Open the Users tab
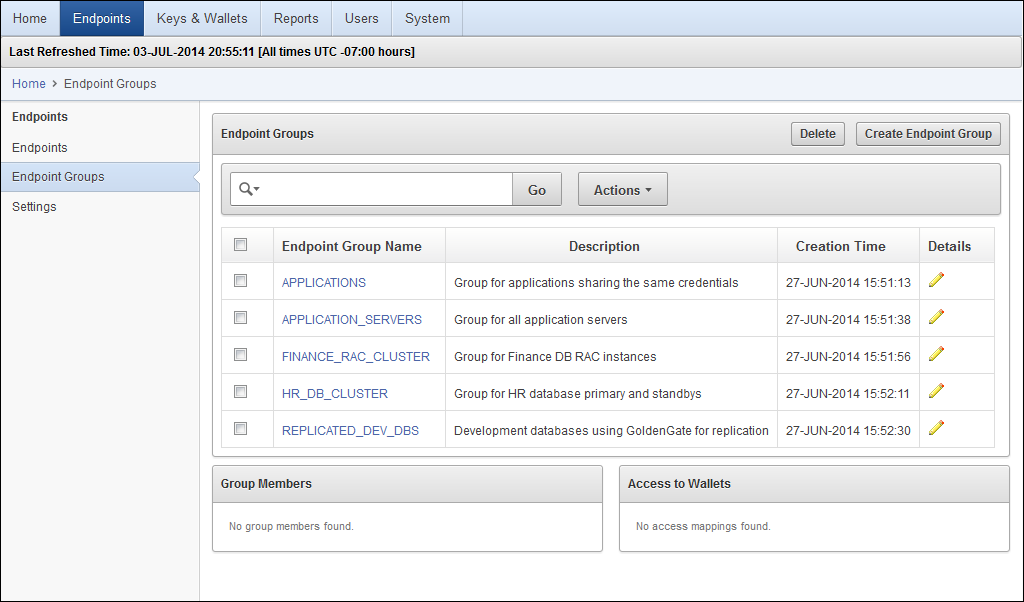The height and width of the screenshot is (602, 1024). 361,18
